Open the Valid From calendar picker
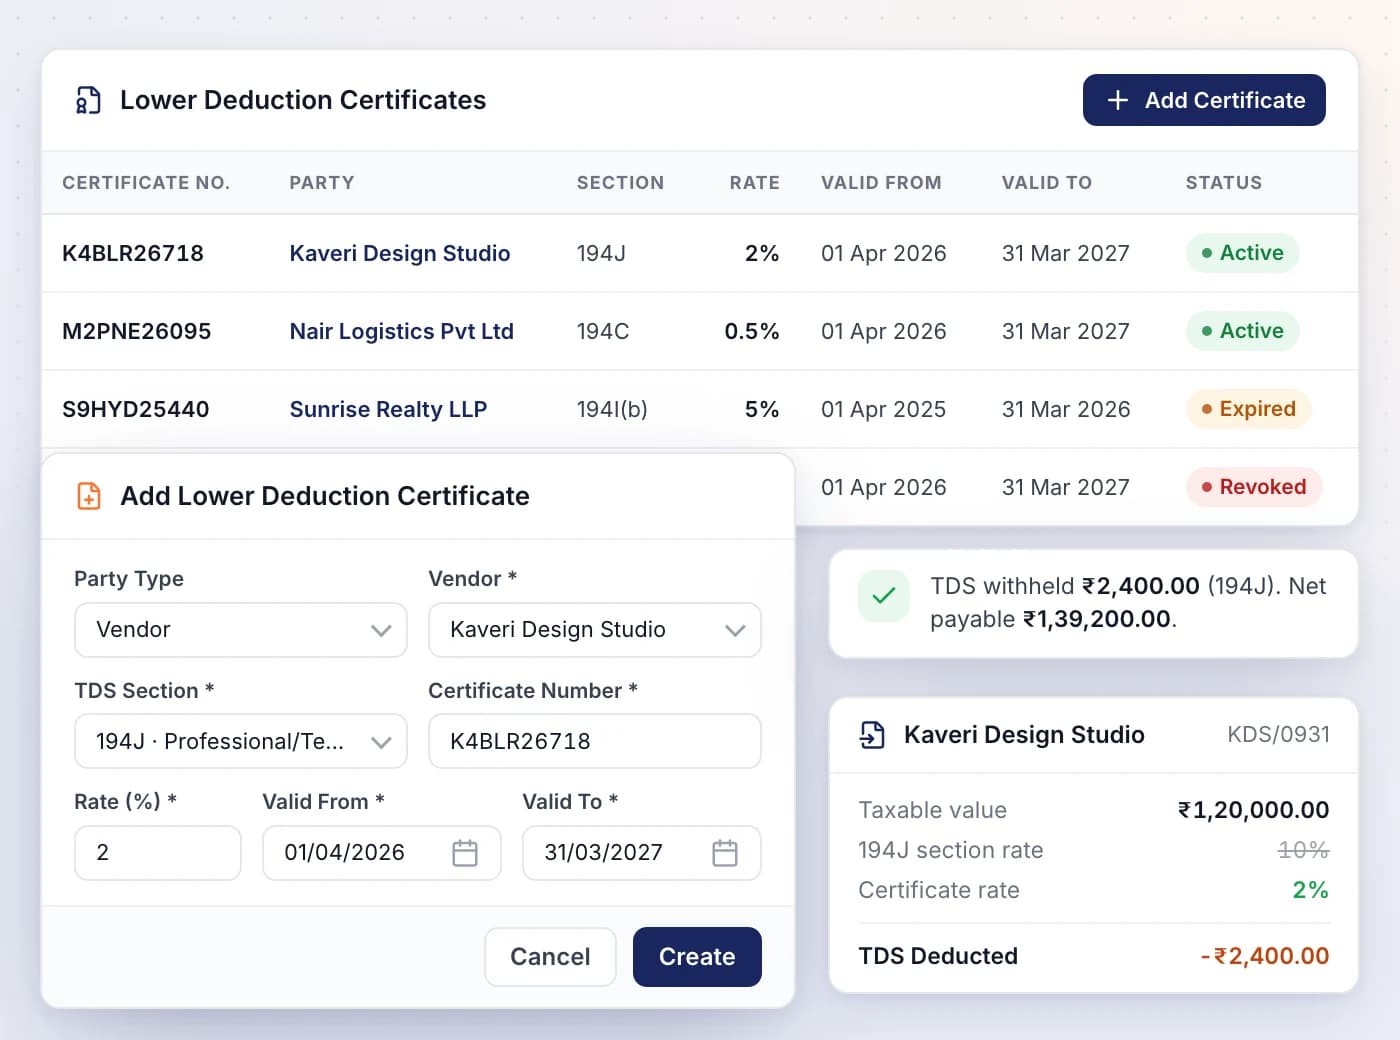 465,853
